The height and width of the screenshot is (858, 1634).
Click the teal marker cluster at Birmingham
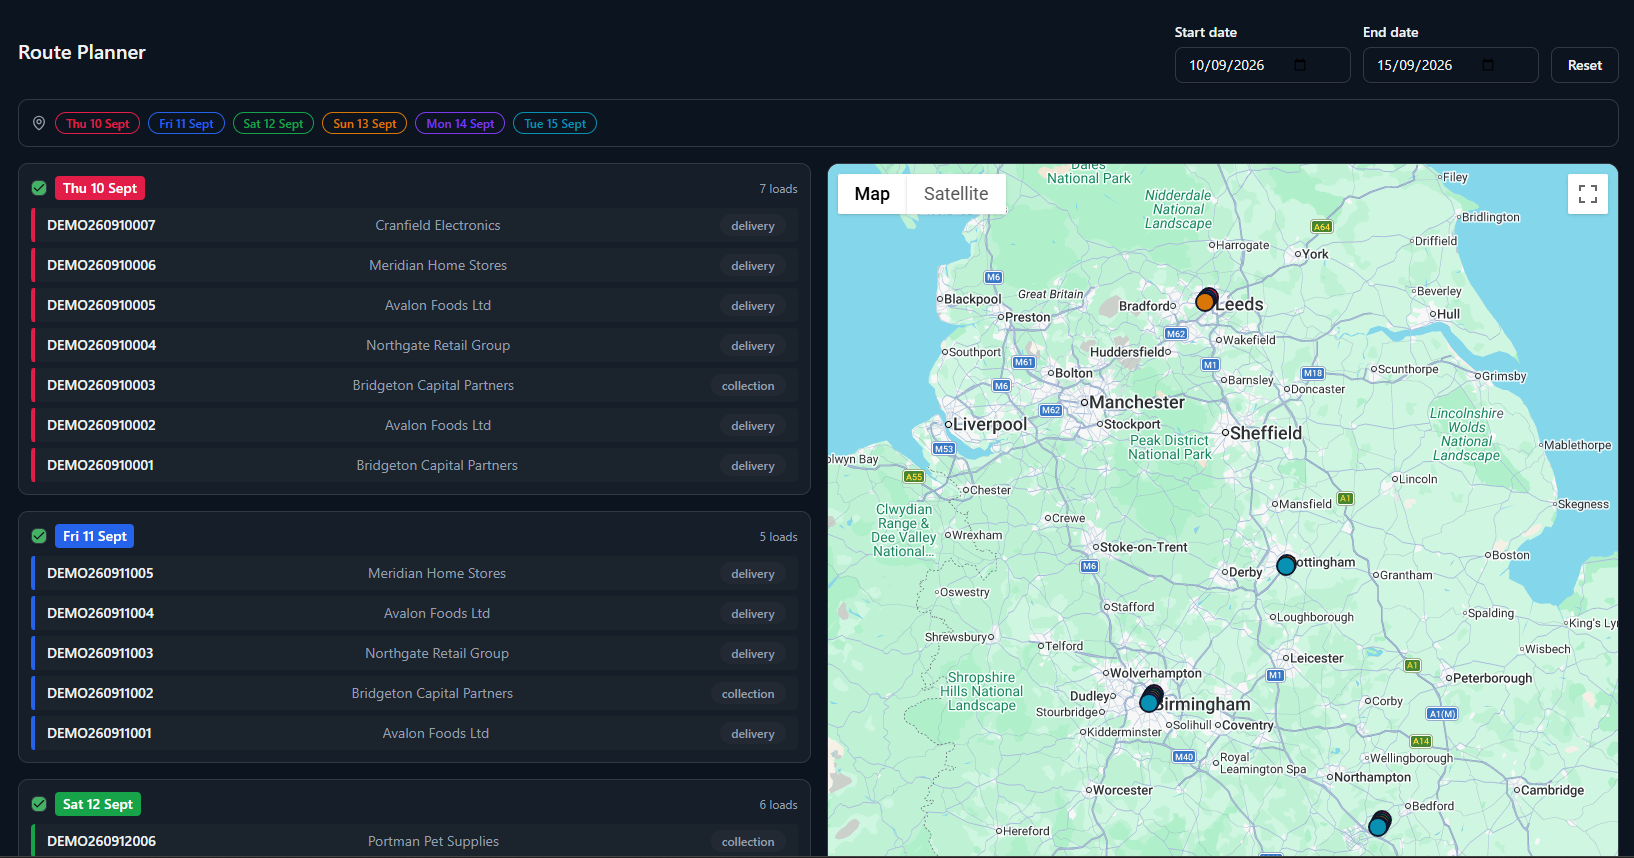click(1149, 703)
